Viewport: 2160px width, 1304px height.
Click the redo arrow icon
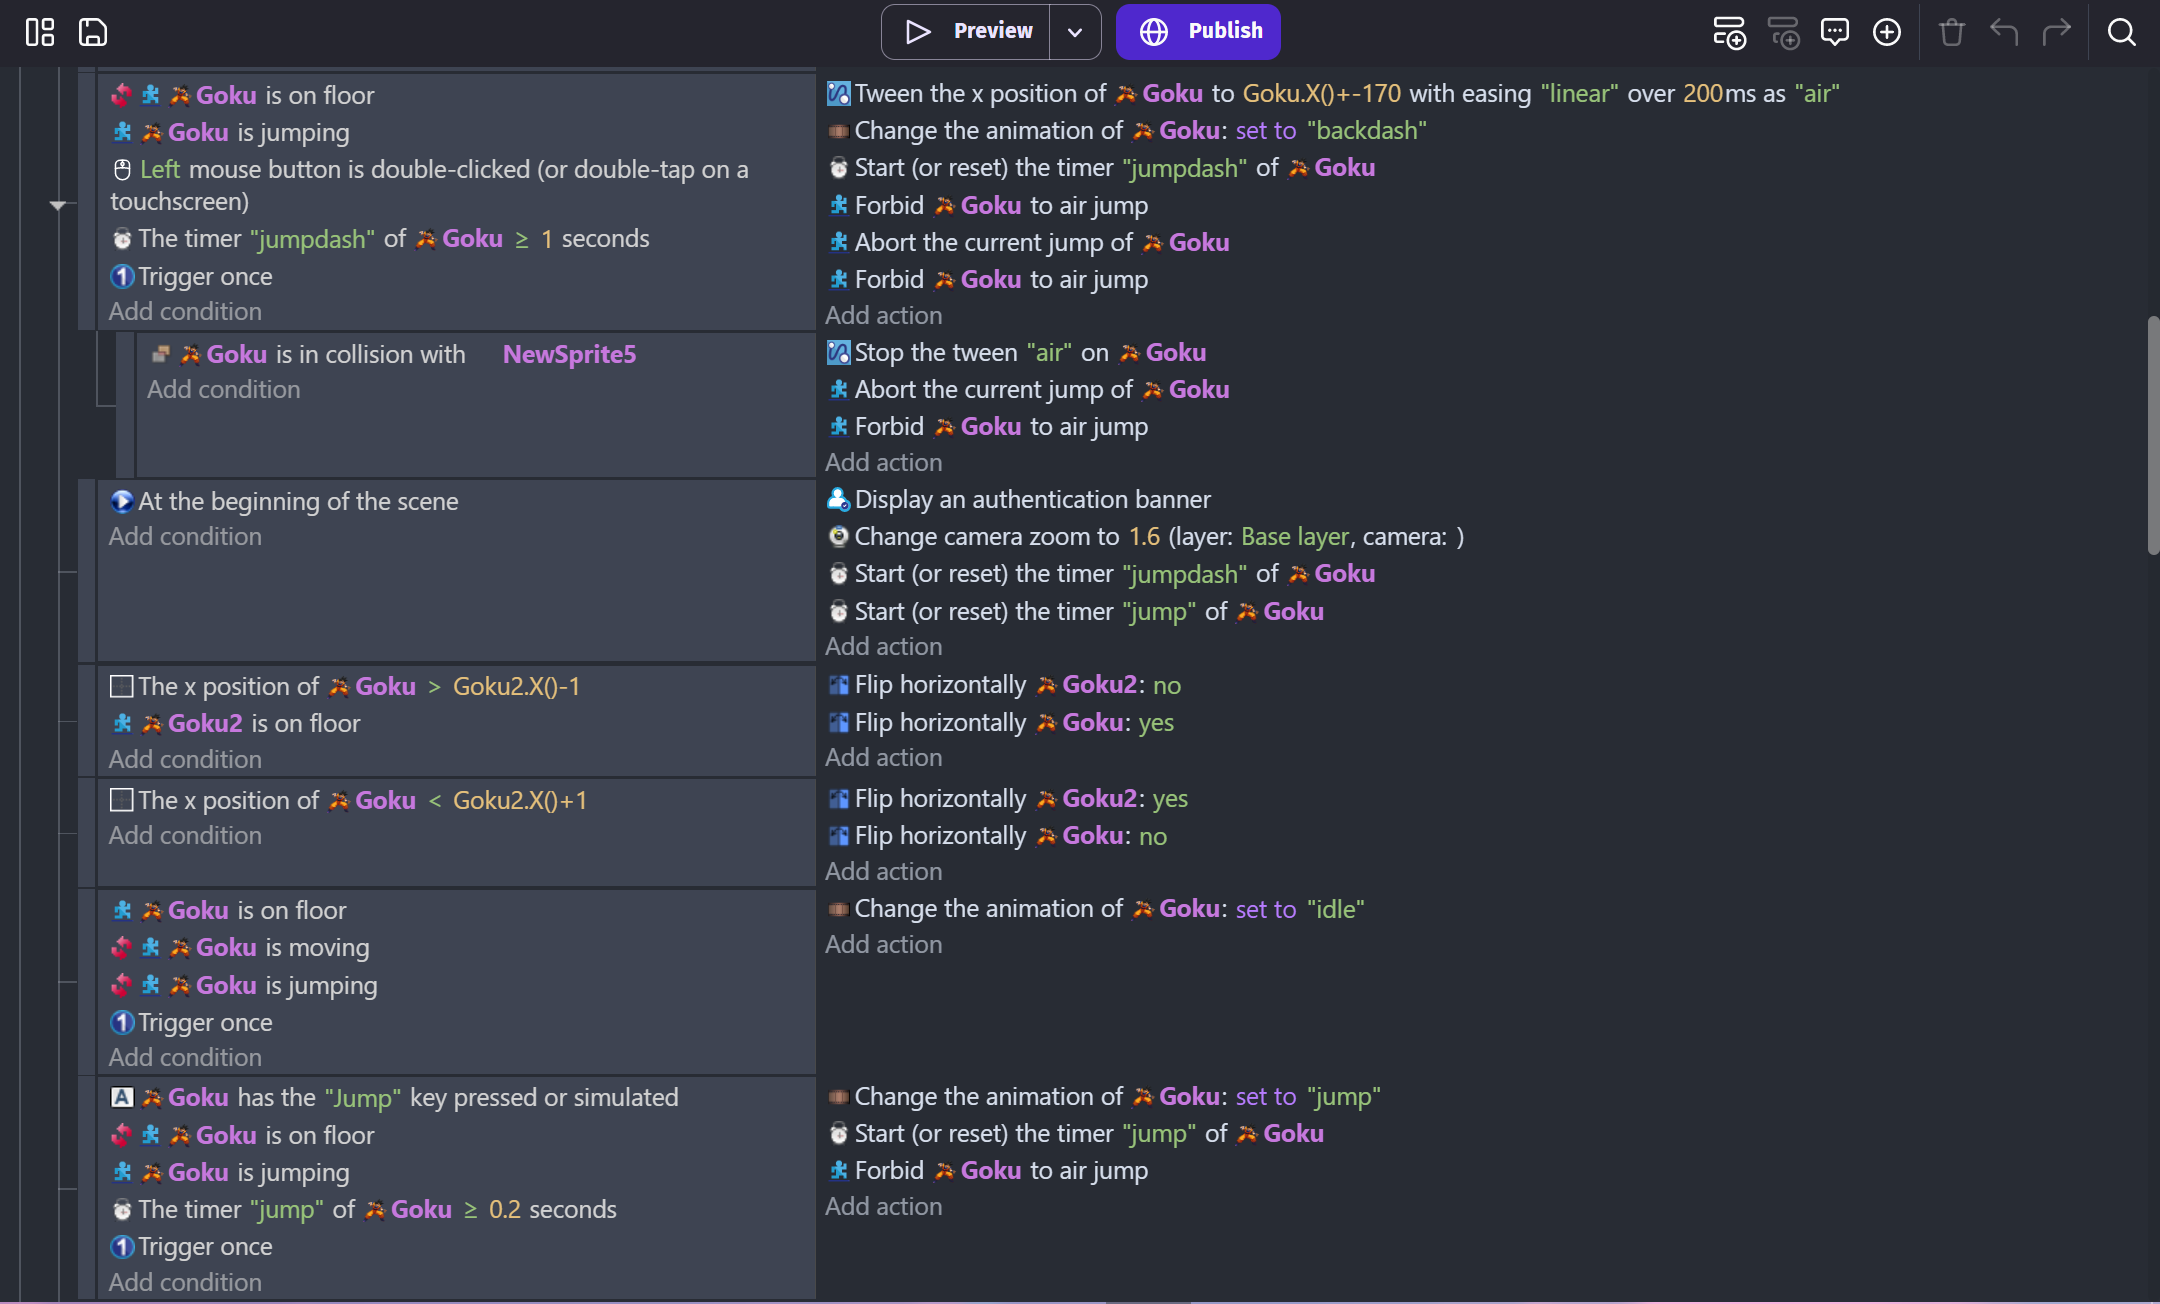point(2056,32)
